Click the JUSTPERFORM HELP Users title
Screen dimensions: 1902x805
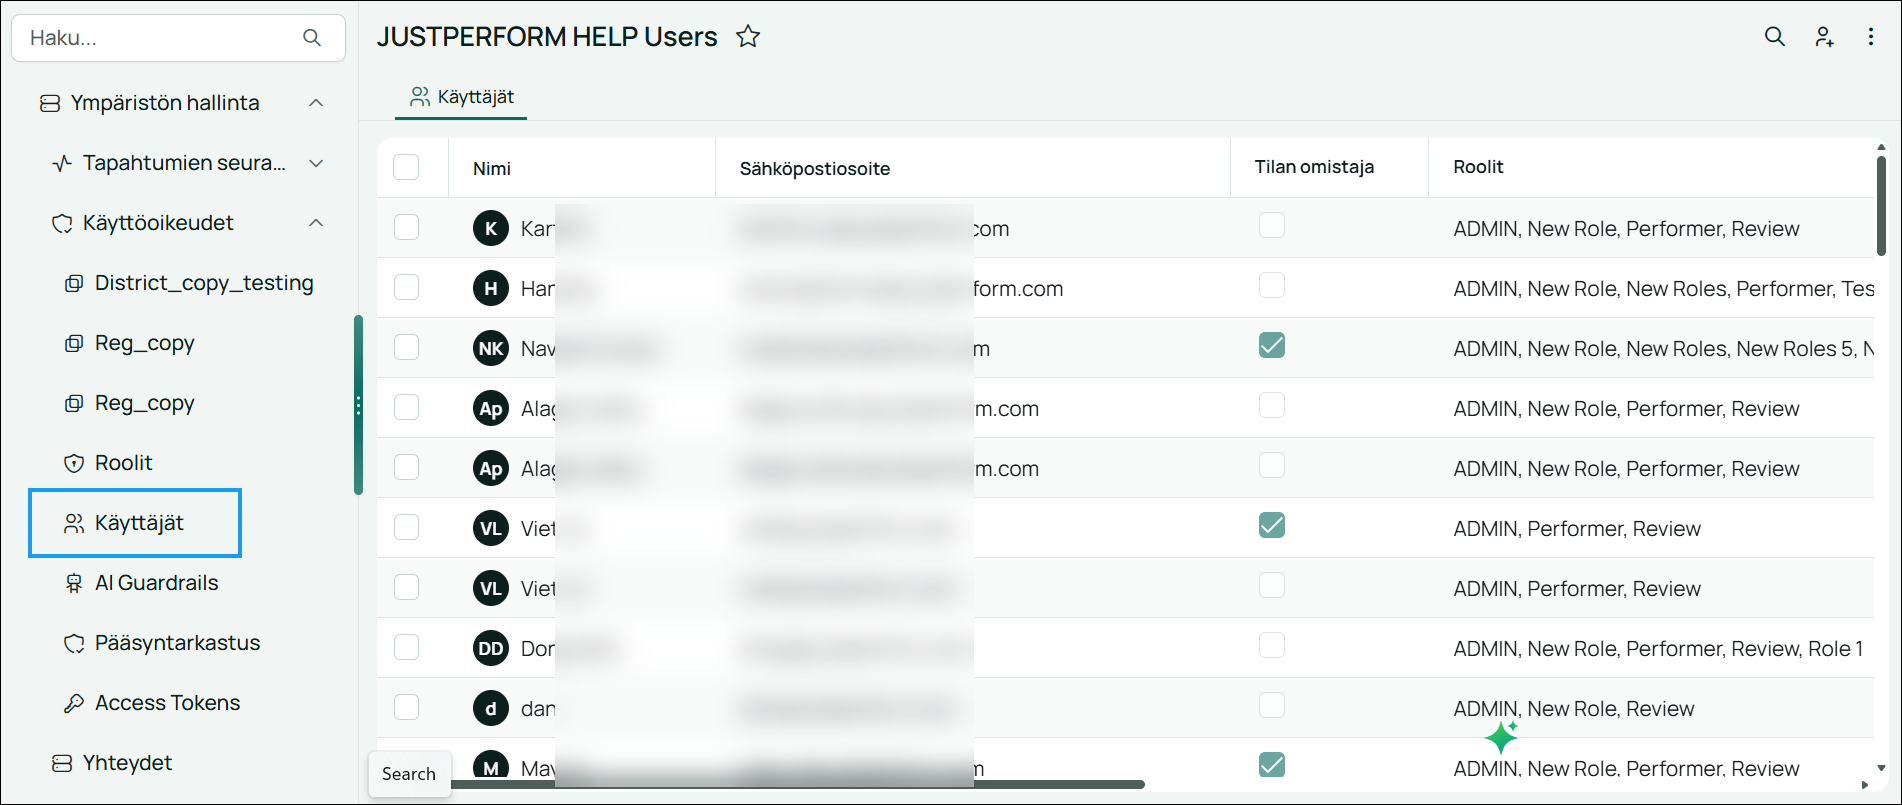click(x=547, y=37)
